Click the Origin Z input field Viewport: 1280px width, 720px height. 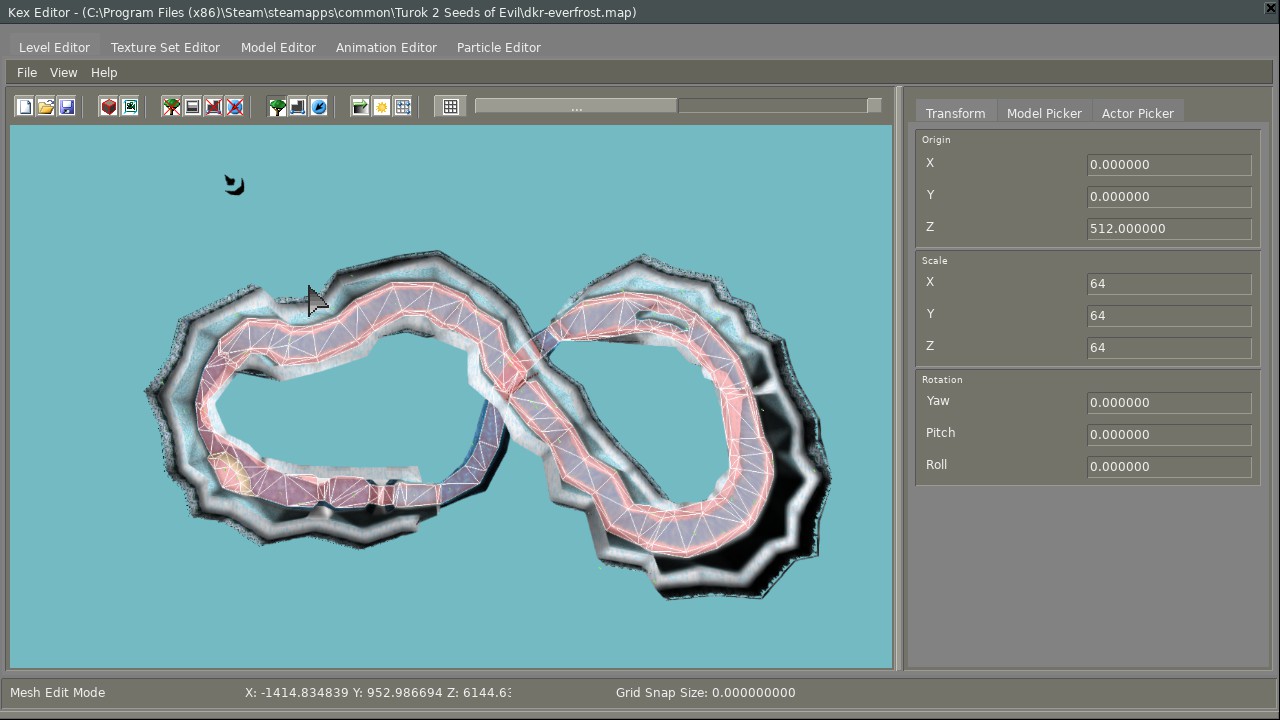[x=1168, y=228]
